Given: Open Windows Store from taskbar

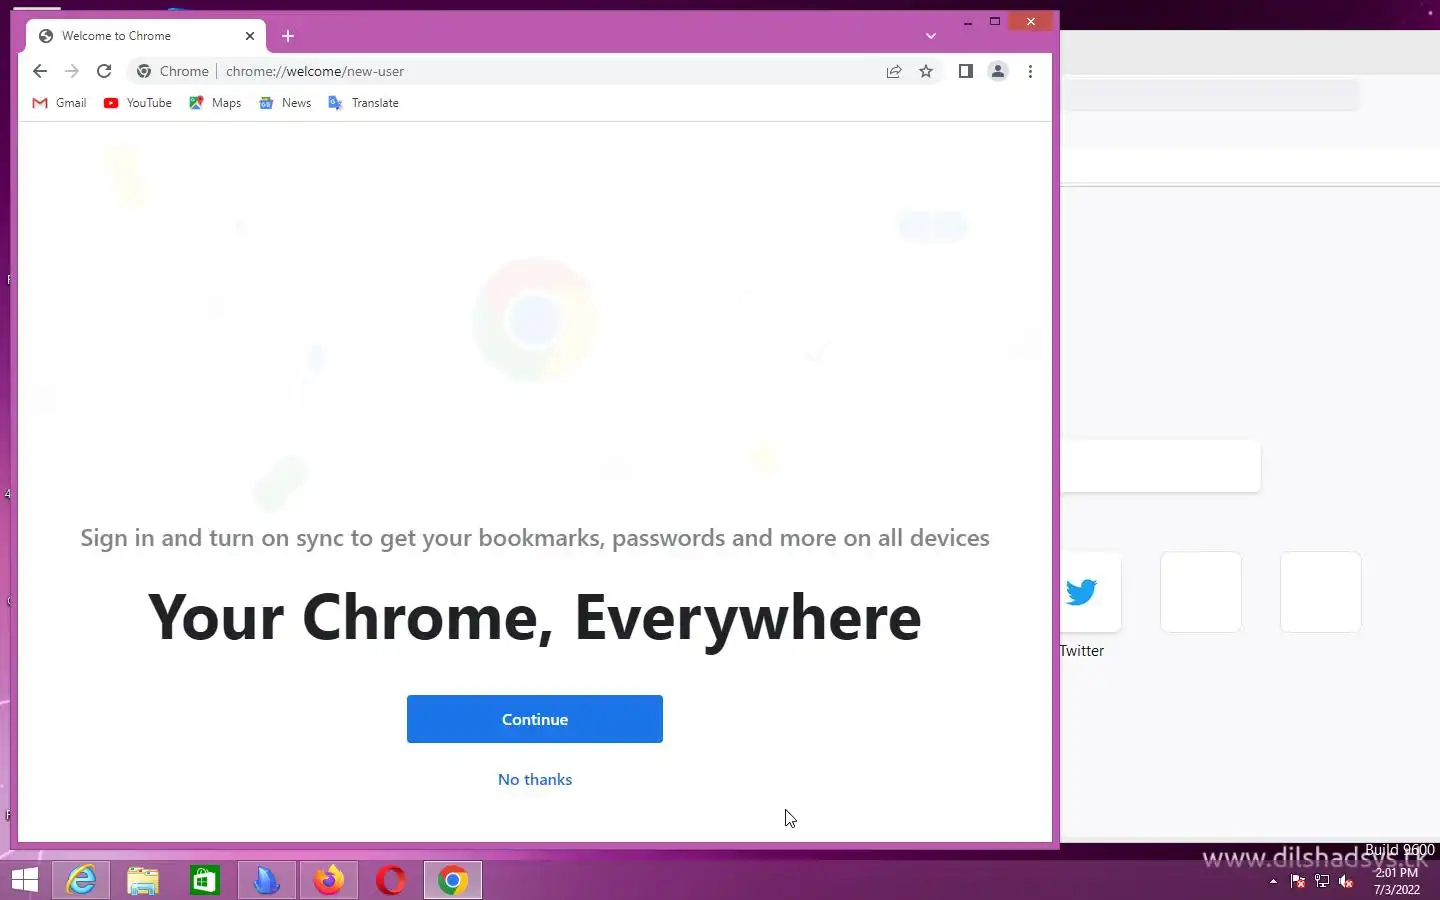Looking at the screenshot, I should click(205, 880).
